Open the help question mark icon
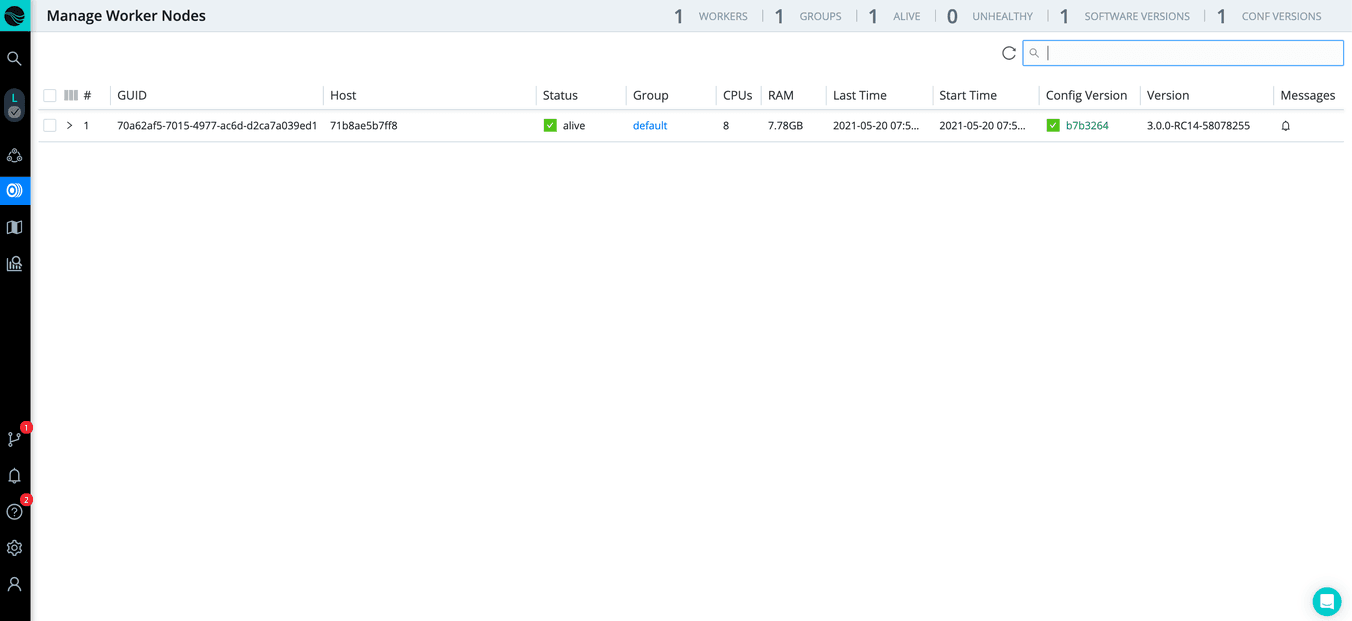 [x=15, y=512]
